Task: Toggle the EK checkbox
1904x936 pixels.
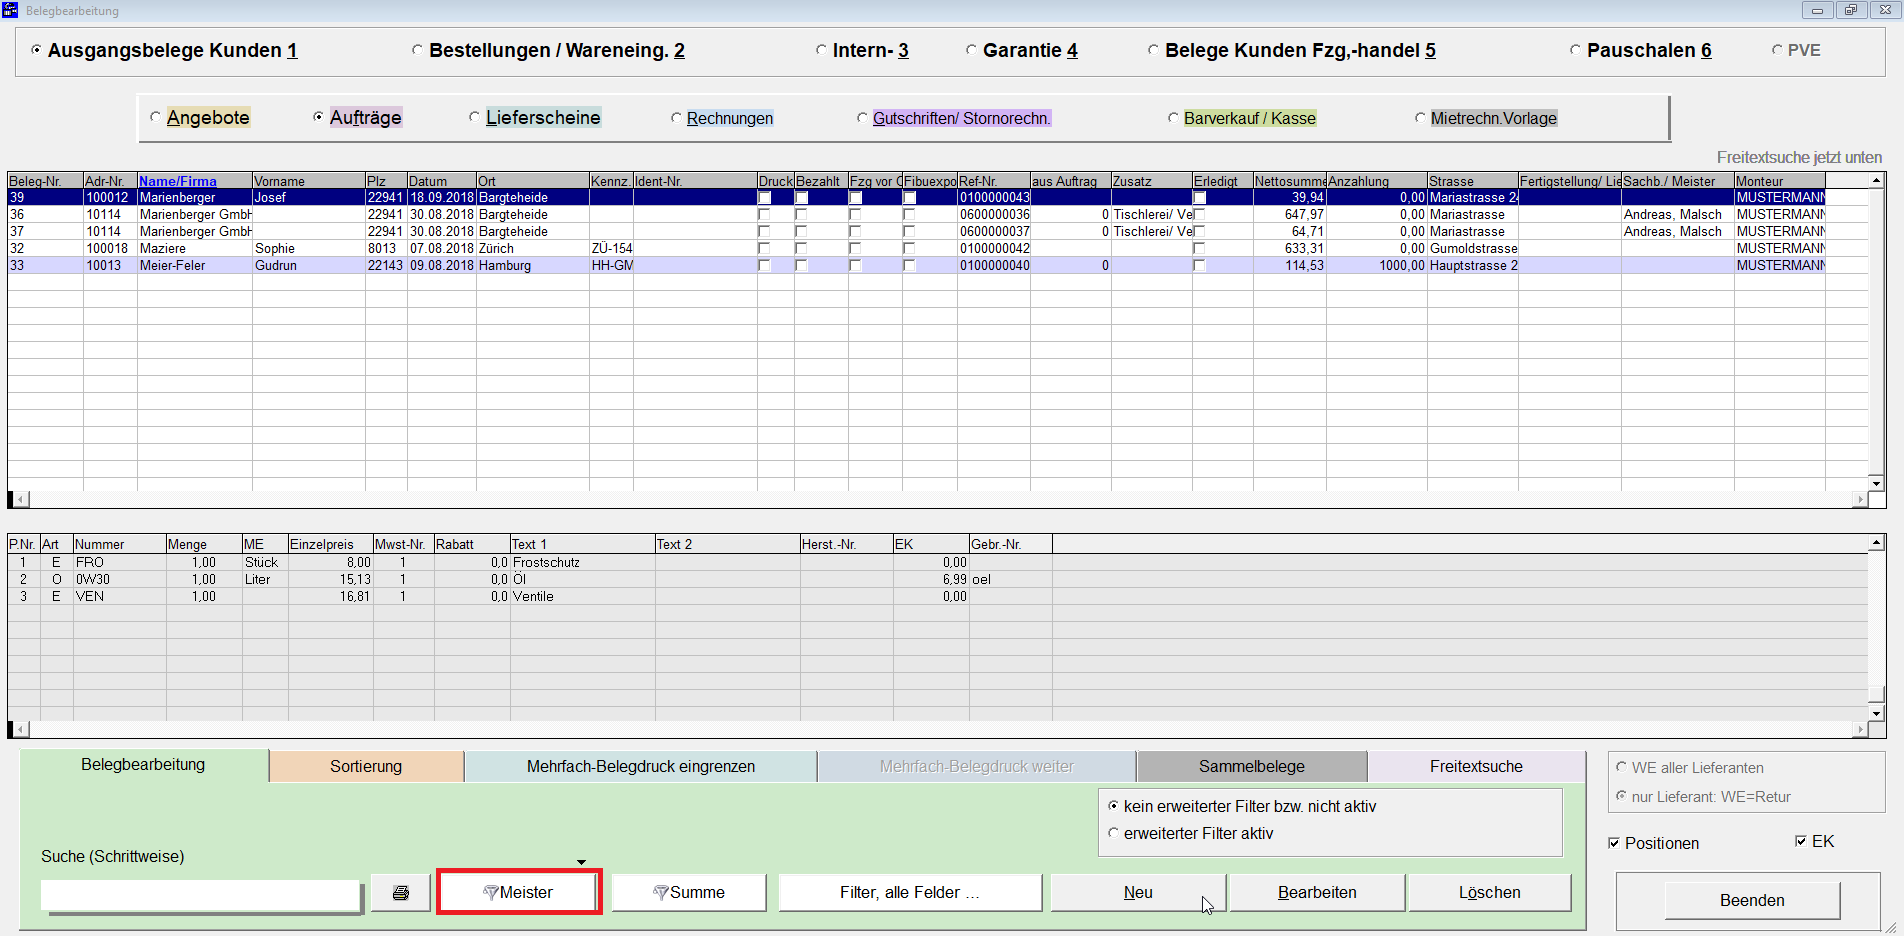Action: click(1801, 841)
